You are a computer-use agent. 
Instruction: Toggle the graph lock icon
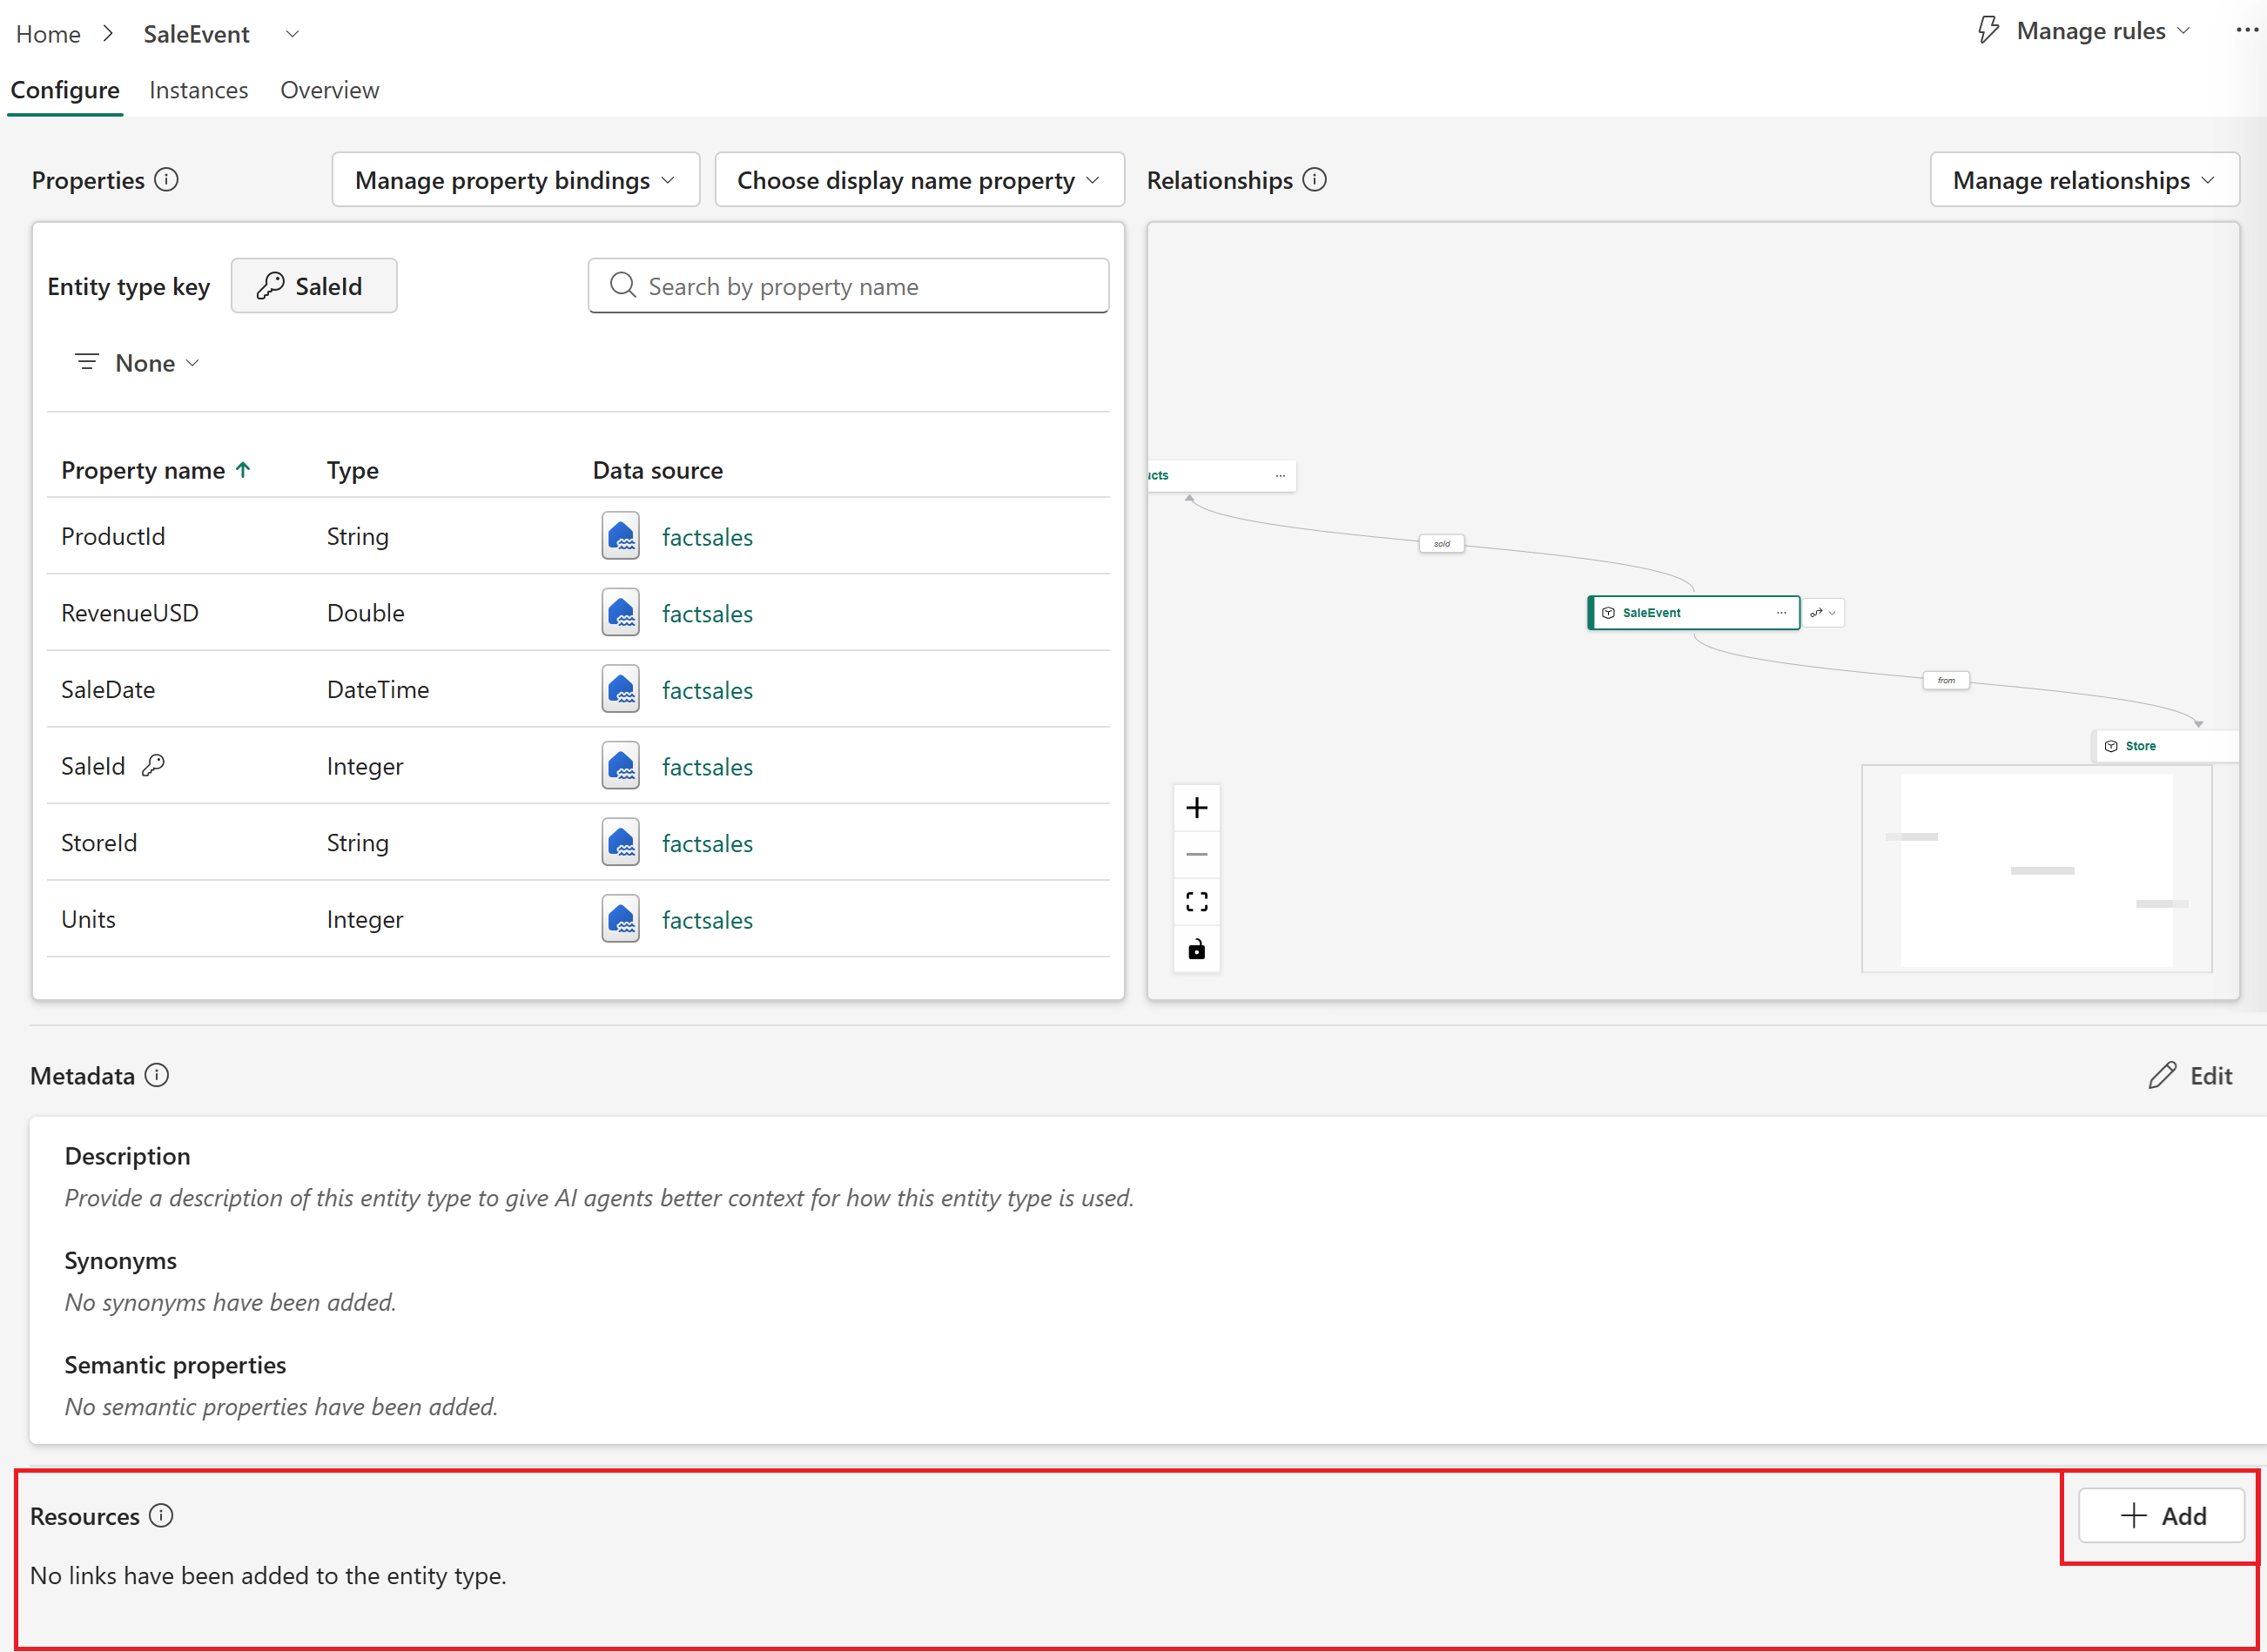pos(1196,949)
